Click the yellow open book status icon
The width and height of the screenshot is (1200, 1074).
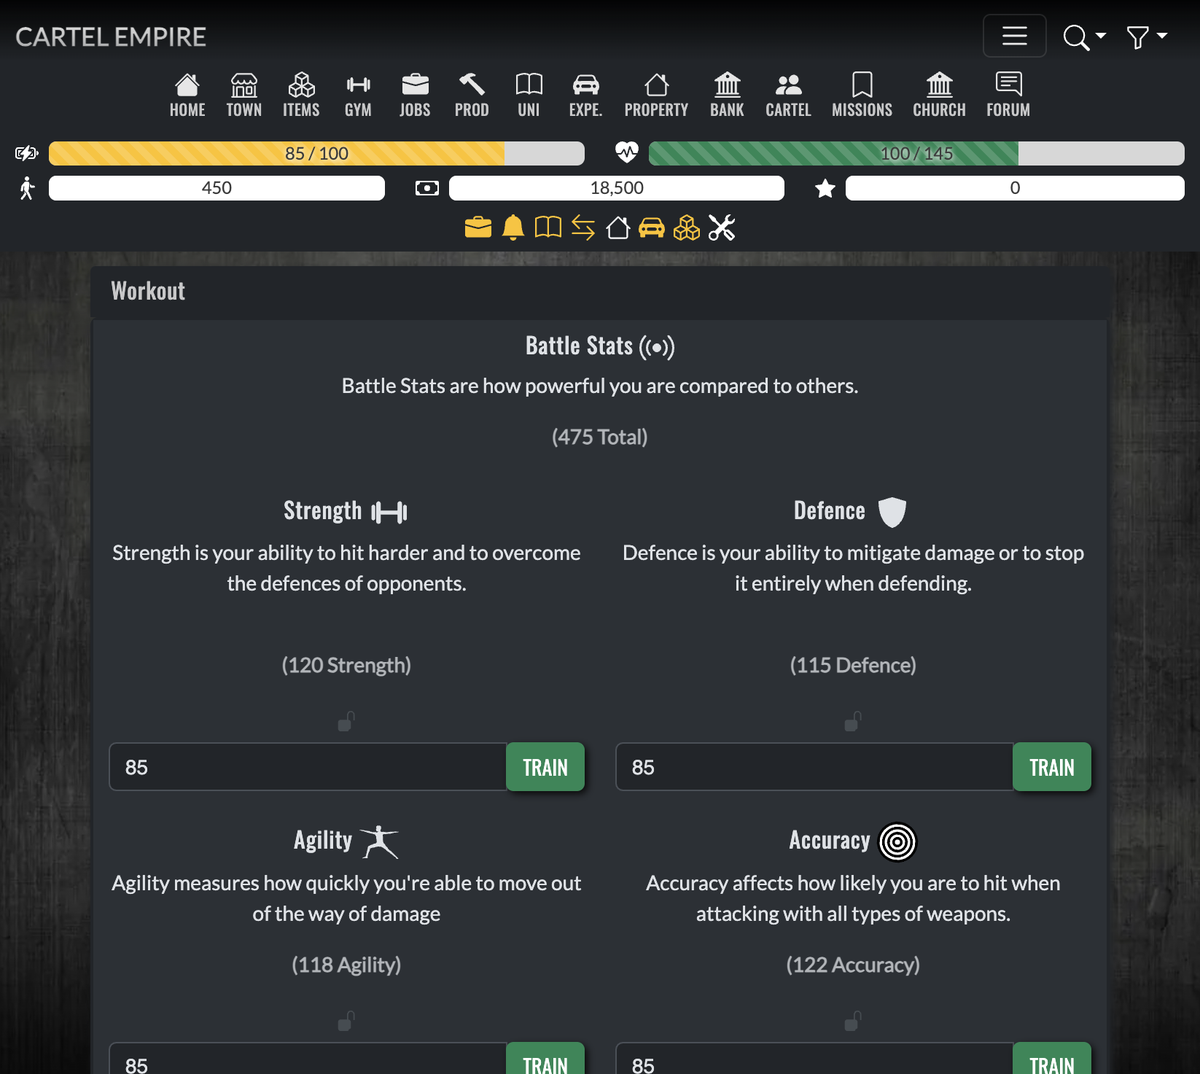[x=548, y=228]
